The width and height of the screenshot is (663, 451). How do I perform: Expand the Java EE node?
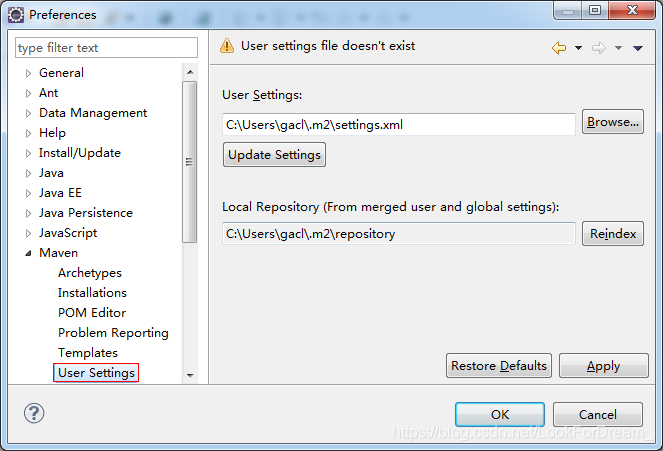(x=28, y=193)
